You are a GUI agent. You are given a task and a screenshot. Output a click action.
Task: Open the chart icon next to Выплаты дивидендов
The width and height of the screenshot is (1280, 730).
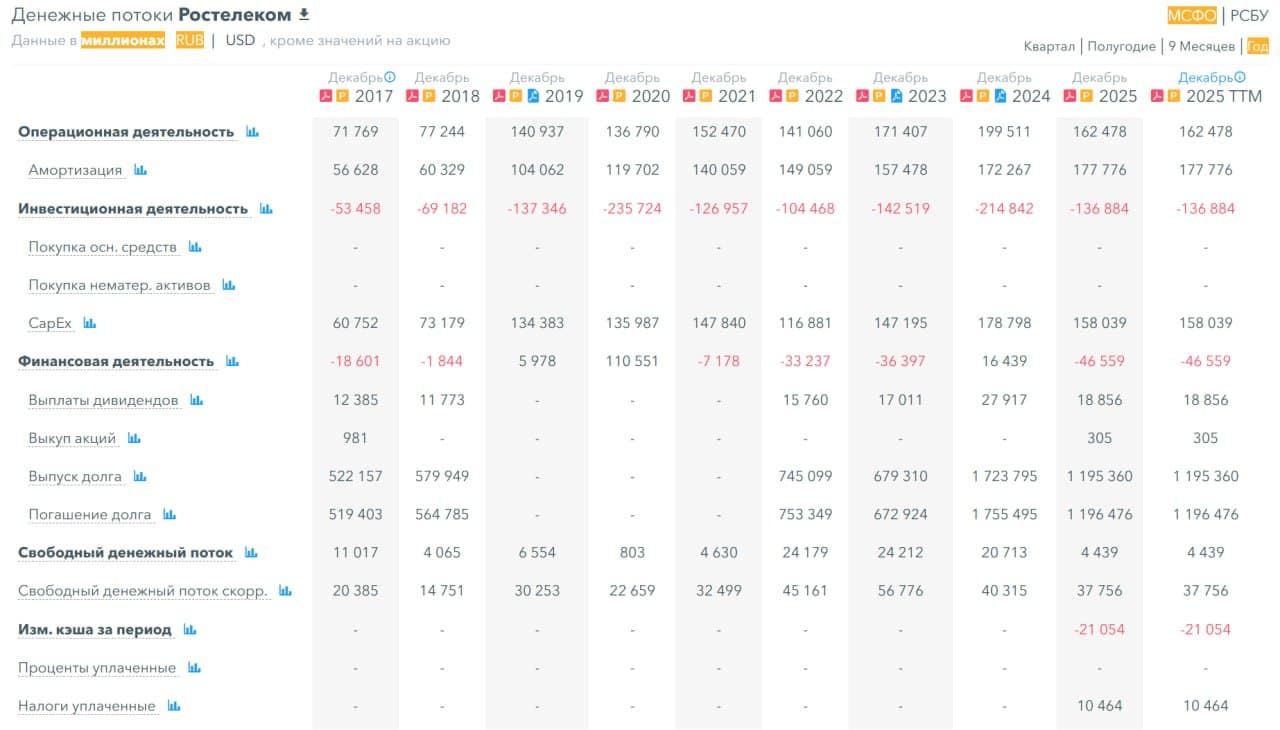(196, 400)
